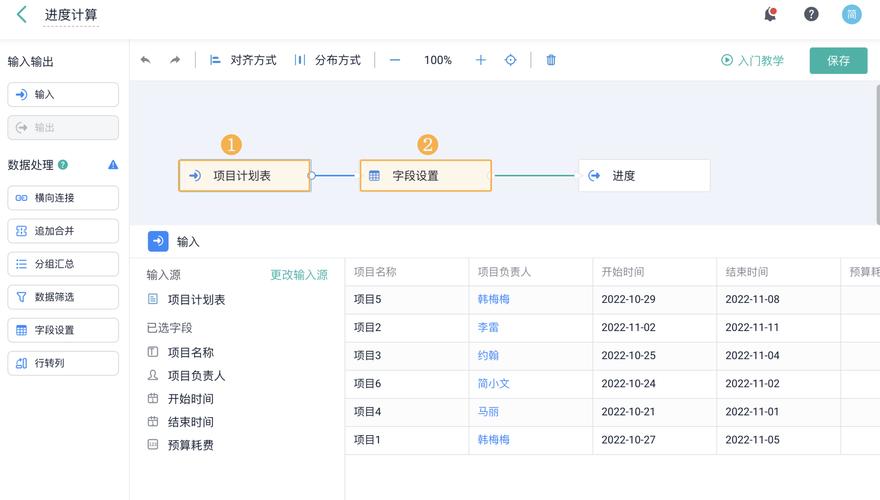Open the 简小文 member link

(494, 383)
